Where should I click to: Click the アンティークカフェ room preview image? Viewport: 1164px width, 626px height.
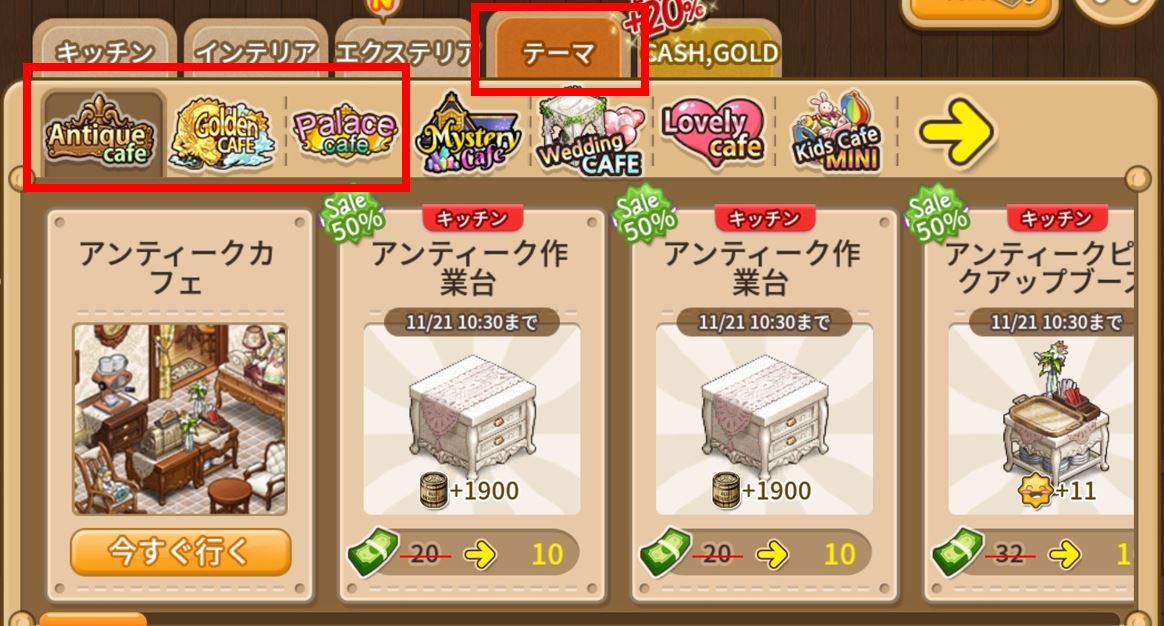pyautogui.click(x=180, y=419)
